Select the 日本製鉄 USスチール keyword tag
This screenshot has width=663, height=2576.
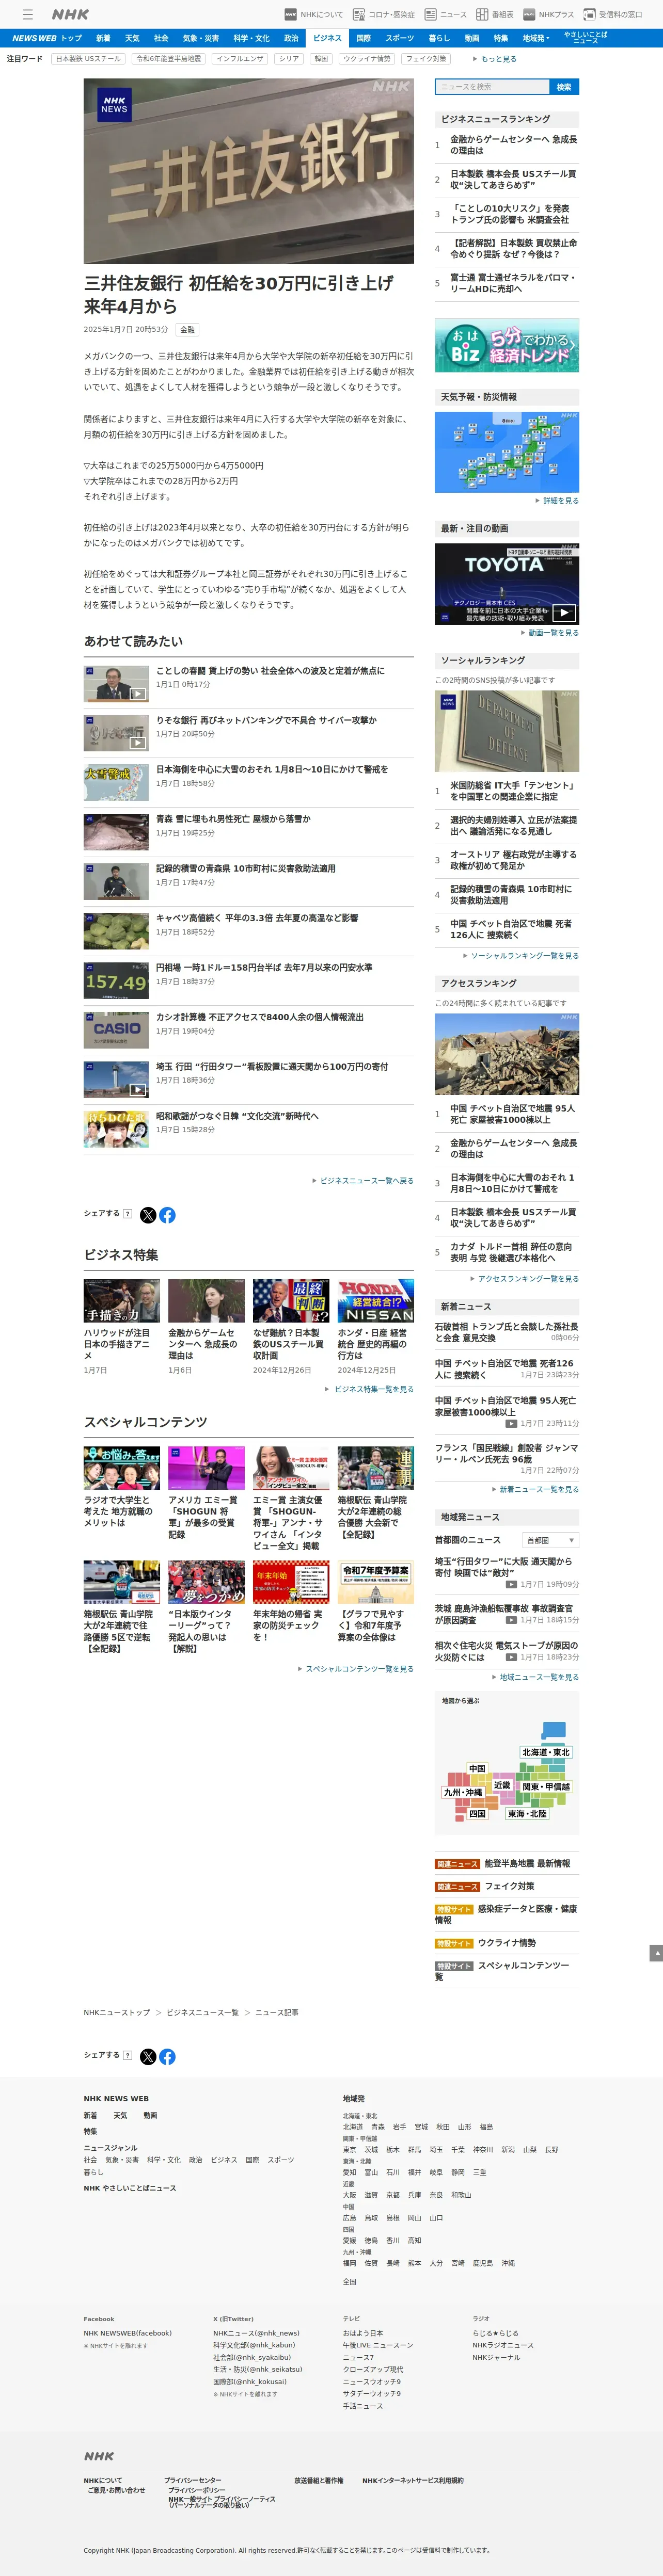(88, 59)
